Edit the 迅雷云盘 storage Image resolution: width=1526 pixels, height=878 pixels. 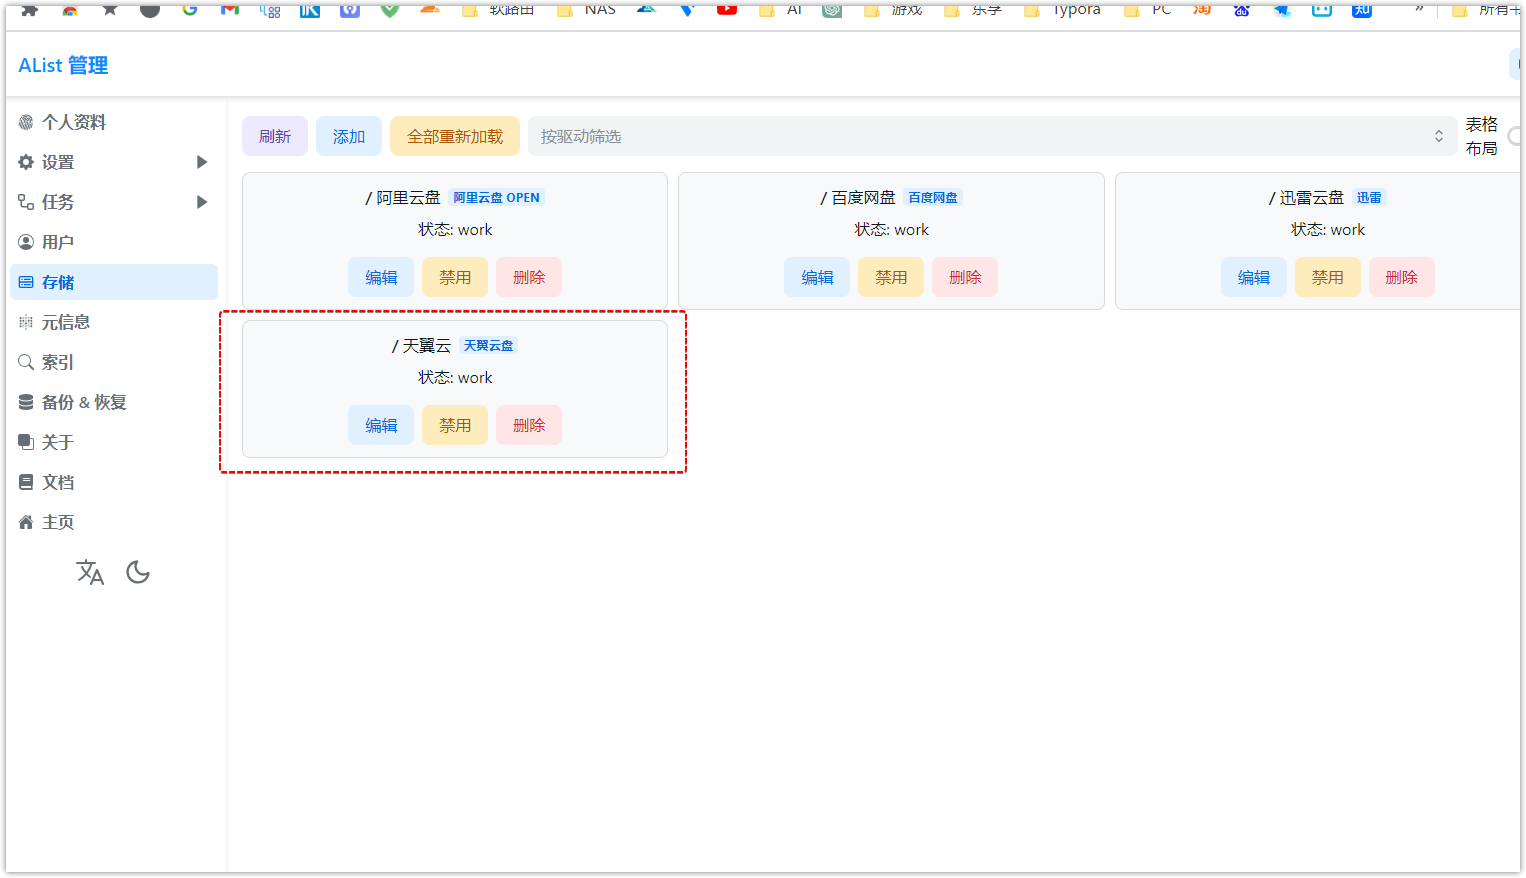(1254, 277)
